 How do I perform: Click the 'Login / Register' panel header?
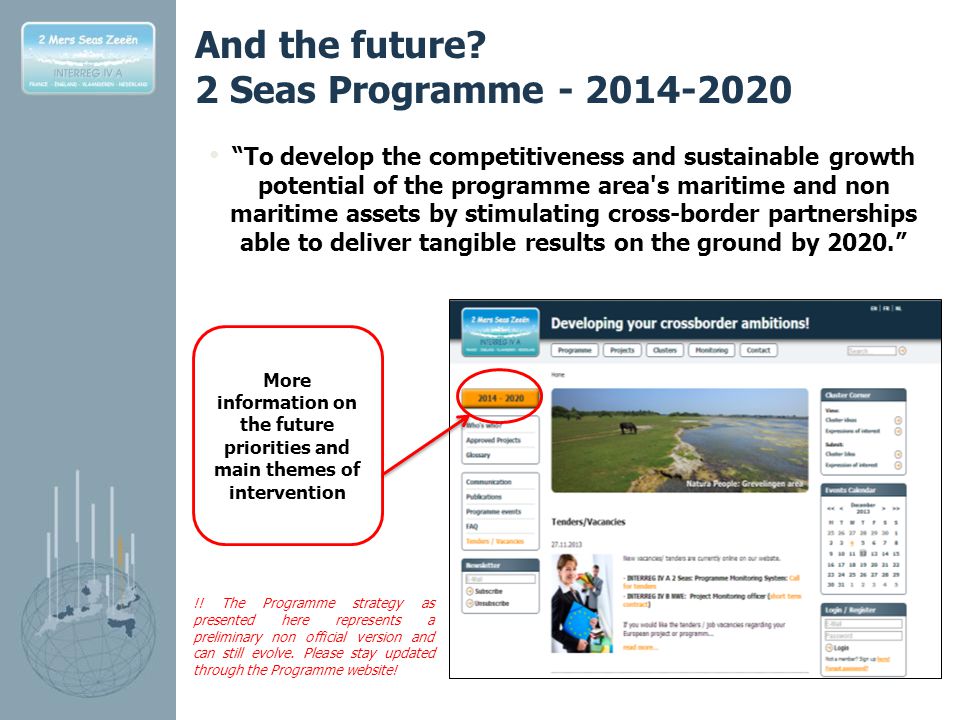(x=863, y=610)
